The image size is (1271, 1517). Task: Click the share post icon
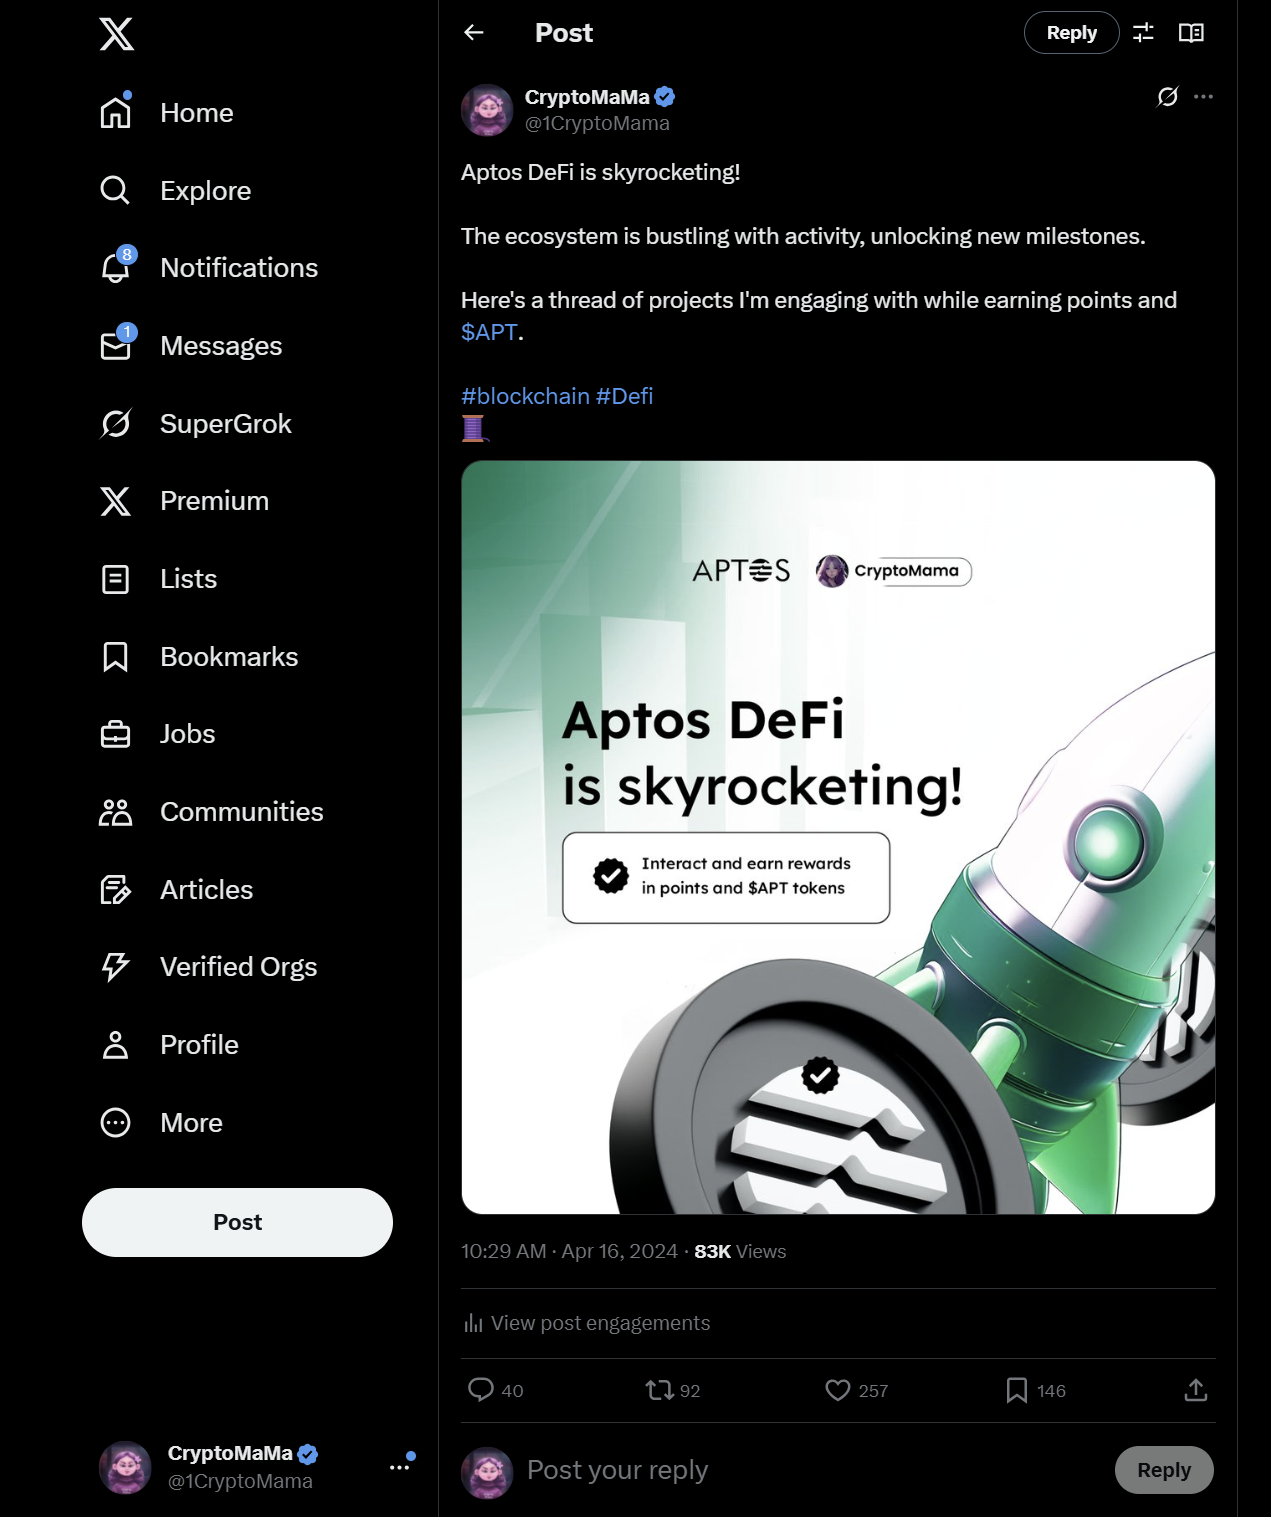(x=1196, y=1390)
